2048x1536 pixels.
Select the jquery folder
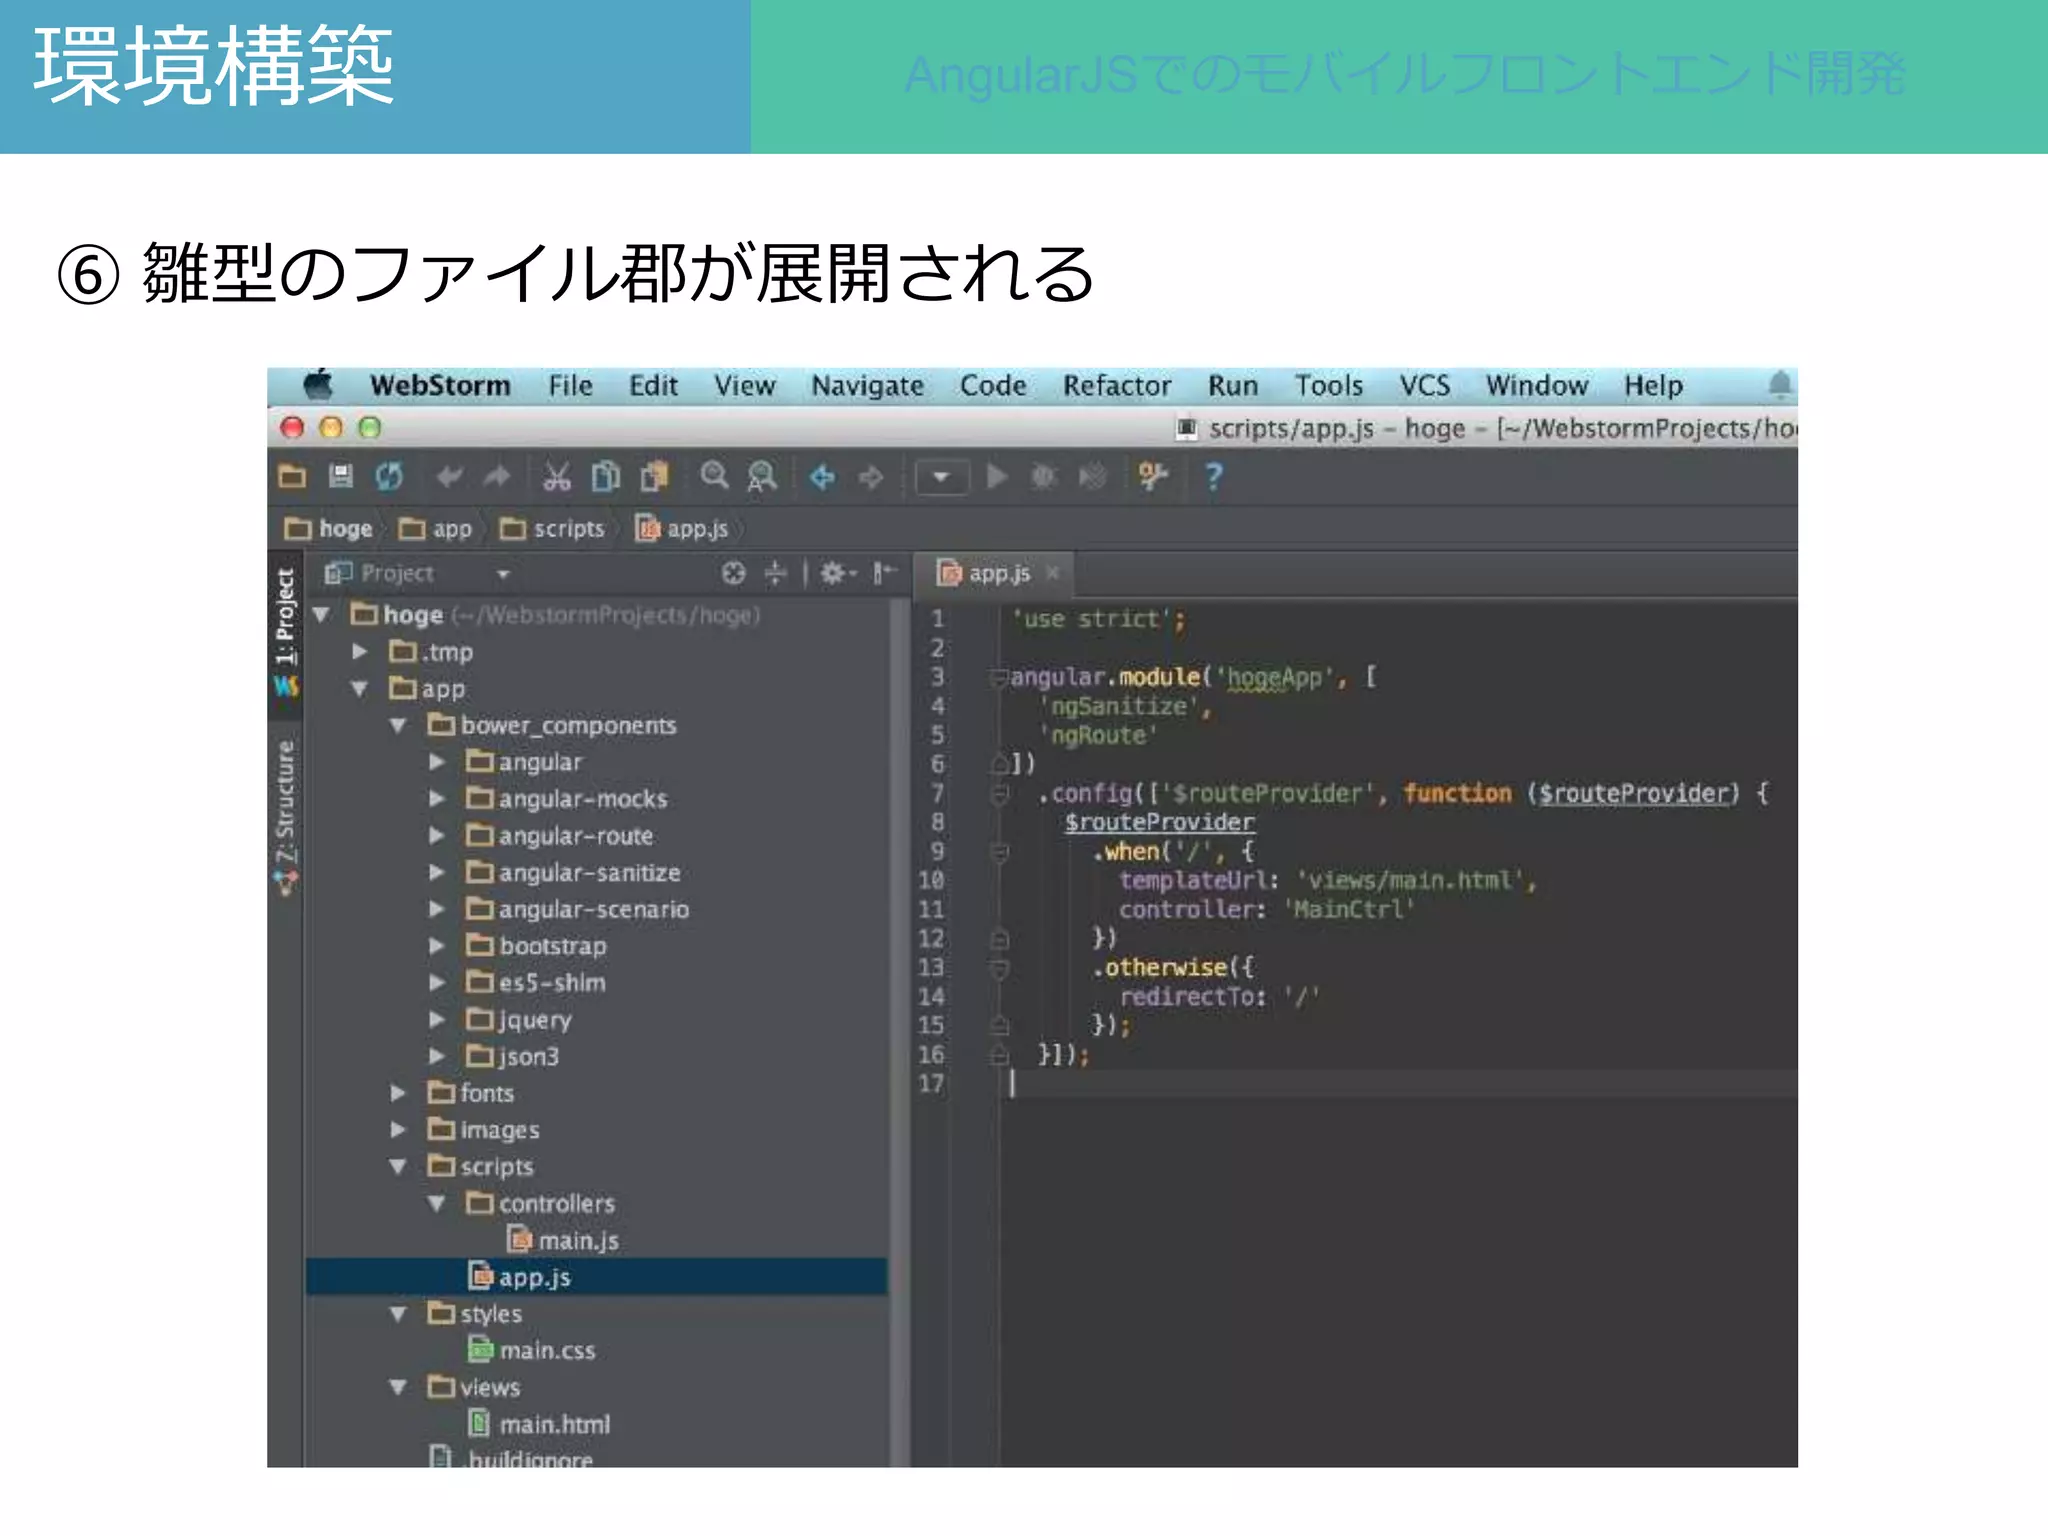point(519,1020)
